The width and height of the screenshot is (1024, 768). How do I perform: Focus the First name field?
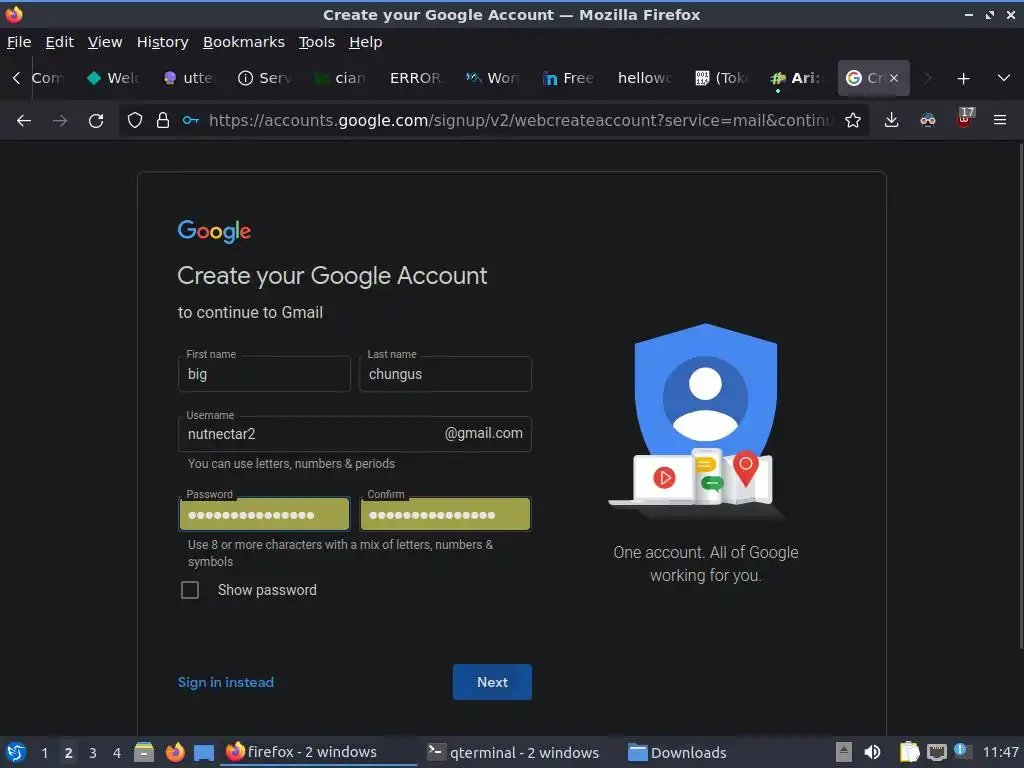coord(264,374)
